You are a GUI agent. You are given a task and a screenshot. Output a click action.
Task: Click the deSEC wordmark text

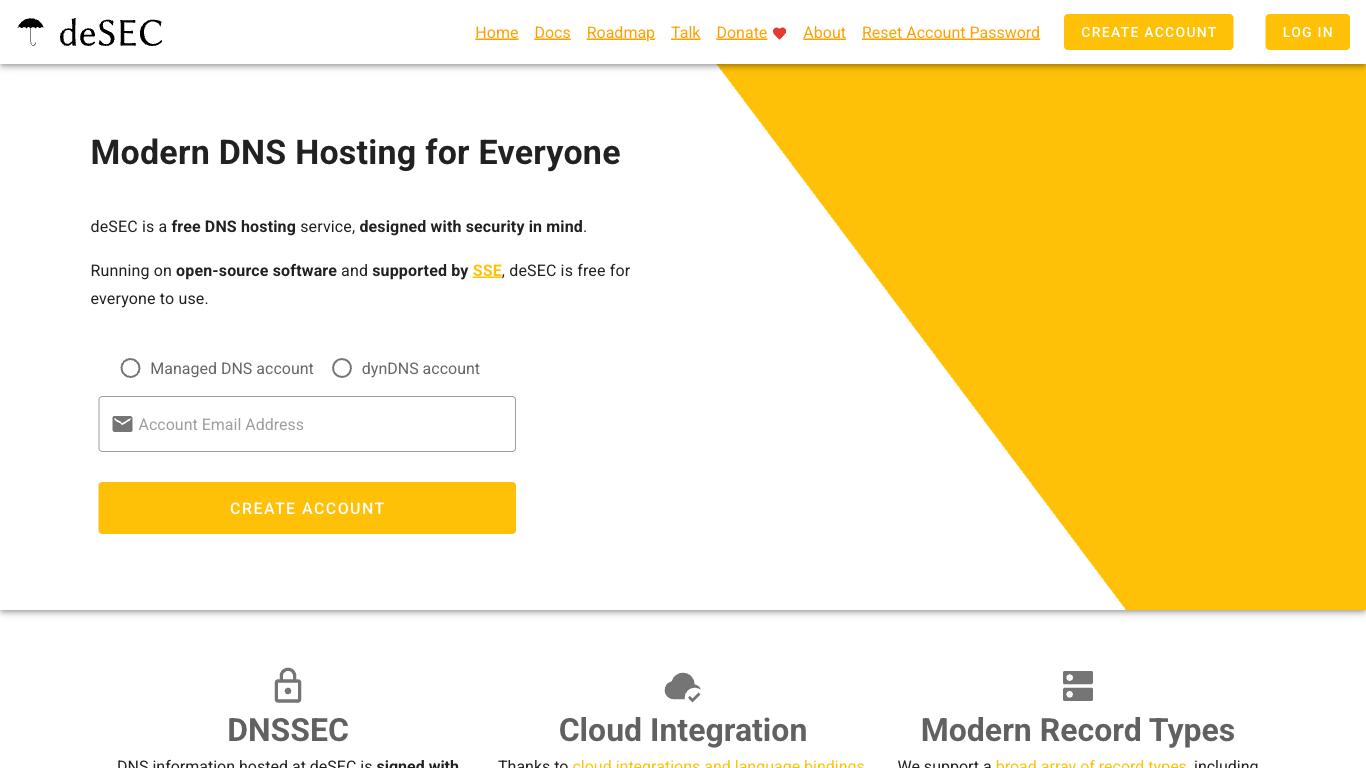tap(111, 33)
